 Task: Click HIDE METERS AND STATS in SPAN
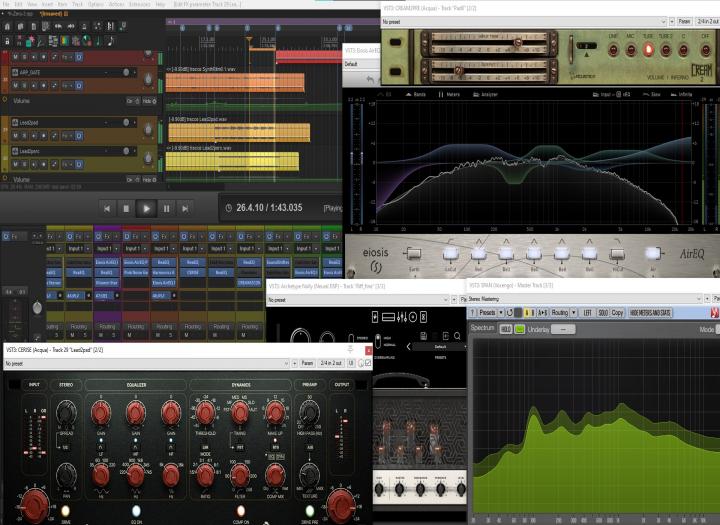click(x=650, y=313)
